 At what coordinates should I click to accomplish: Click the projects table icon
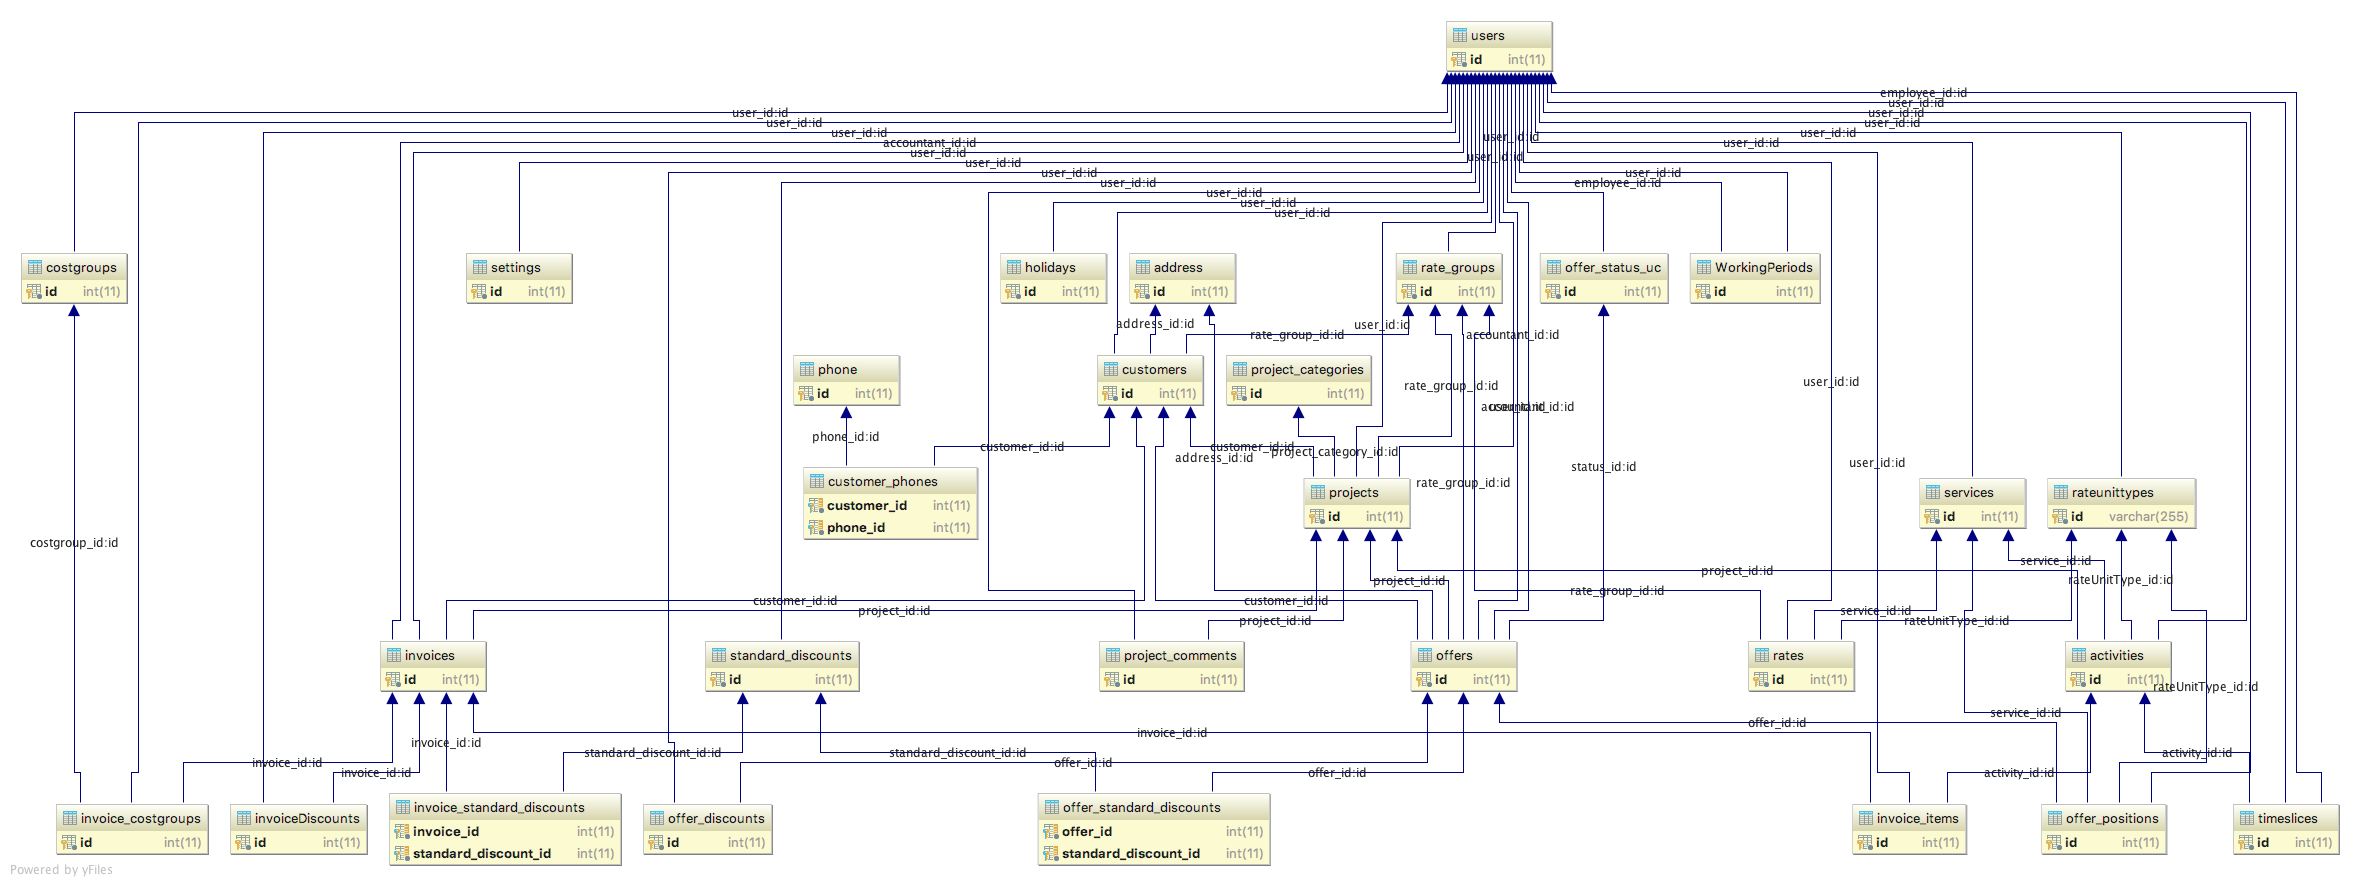[1318, 492]
